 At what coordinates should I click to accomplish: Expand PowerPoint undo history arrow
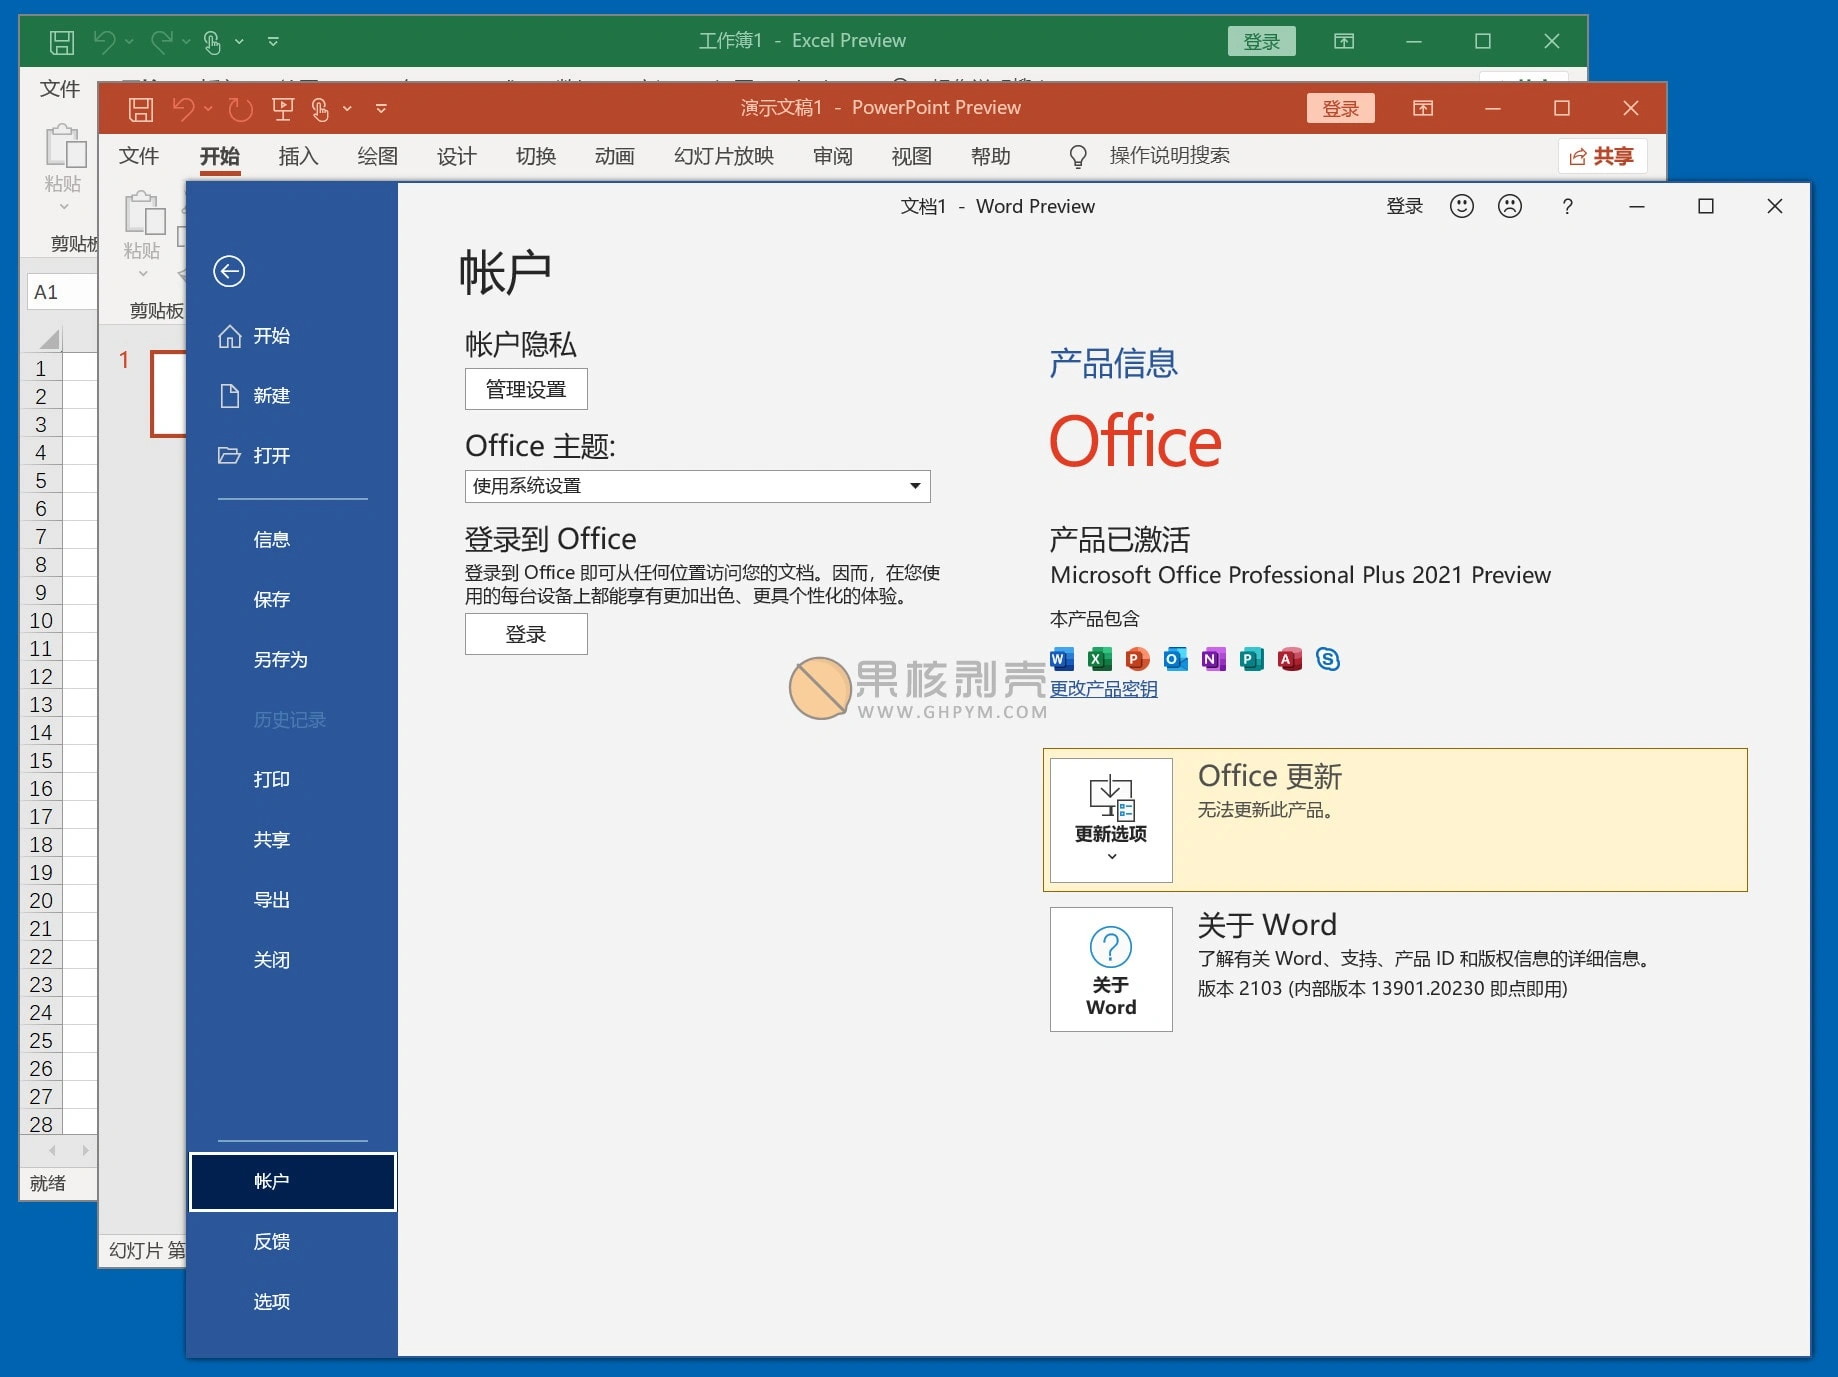(x=208, y=108)
